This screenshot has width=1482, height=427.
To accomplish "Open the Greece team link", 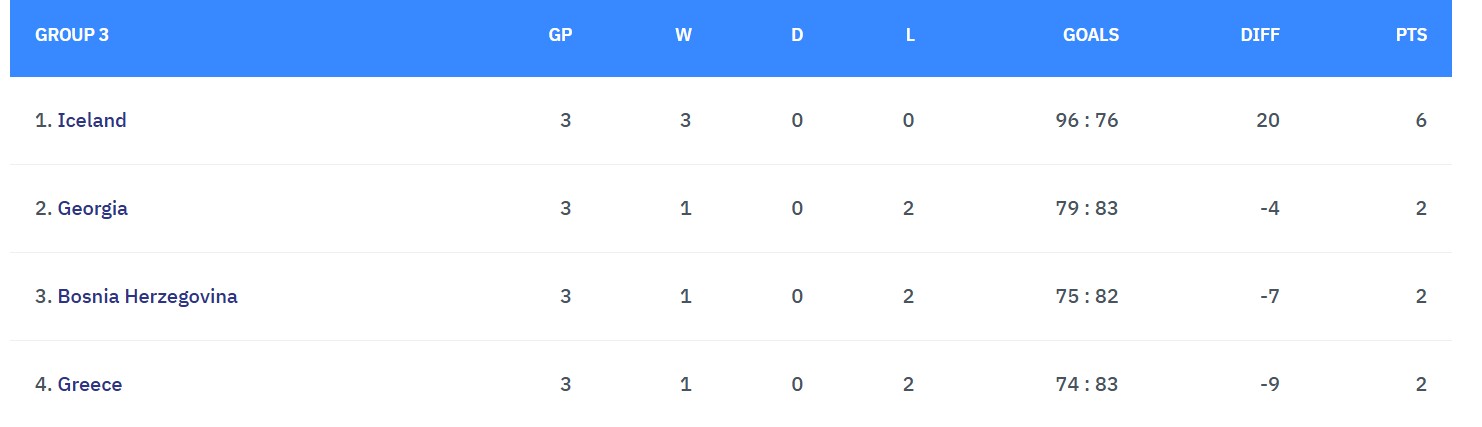I will tap(89, 385).
